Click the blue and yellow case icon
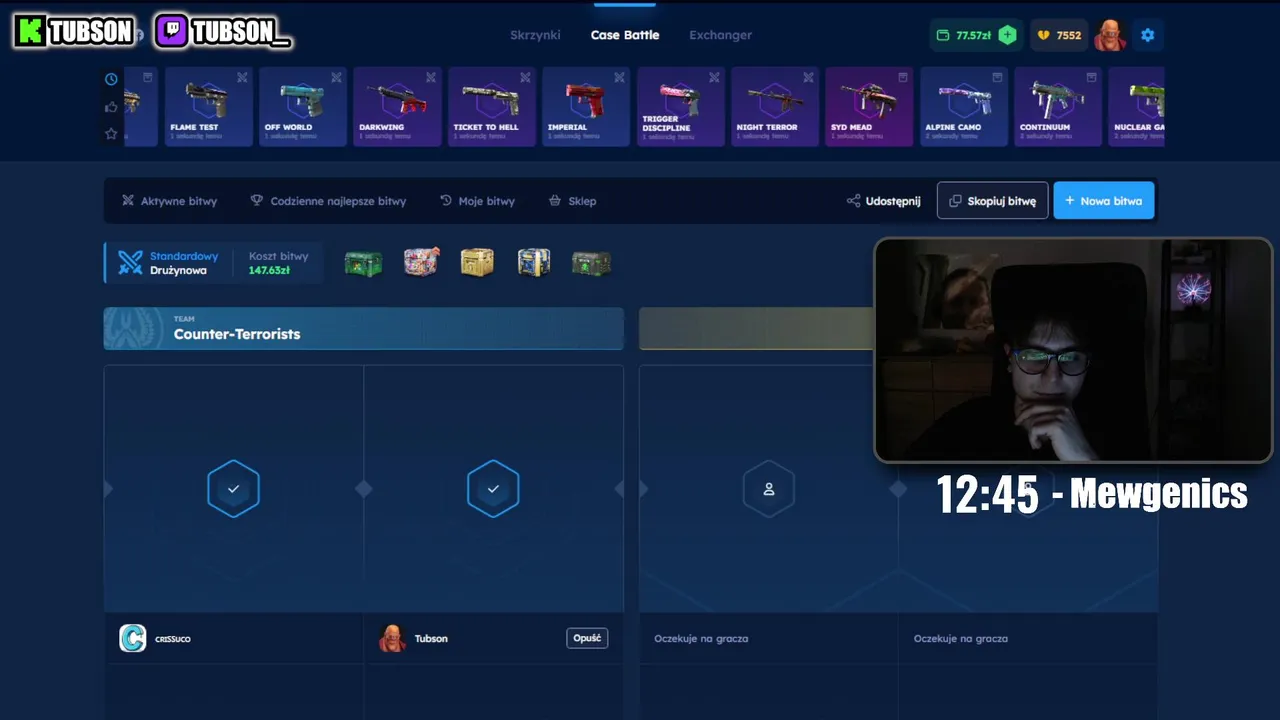Viewport: 1280px width, 720px height. pyautogui.click(x=534, y=262)
